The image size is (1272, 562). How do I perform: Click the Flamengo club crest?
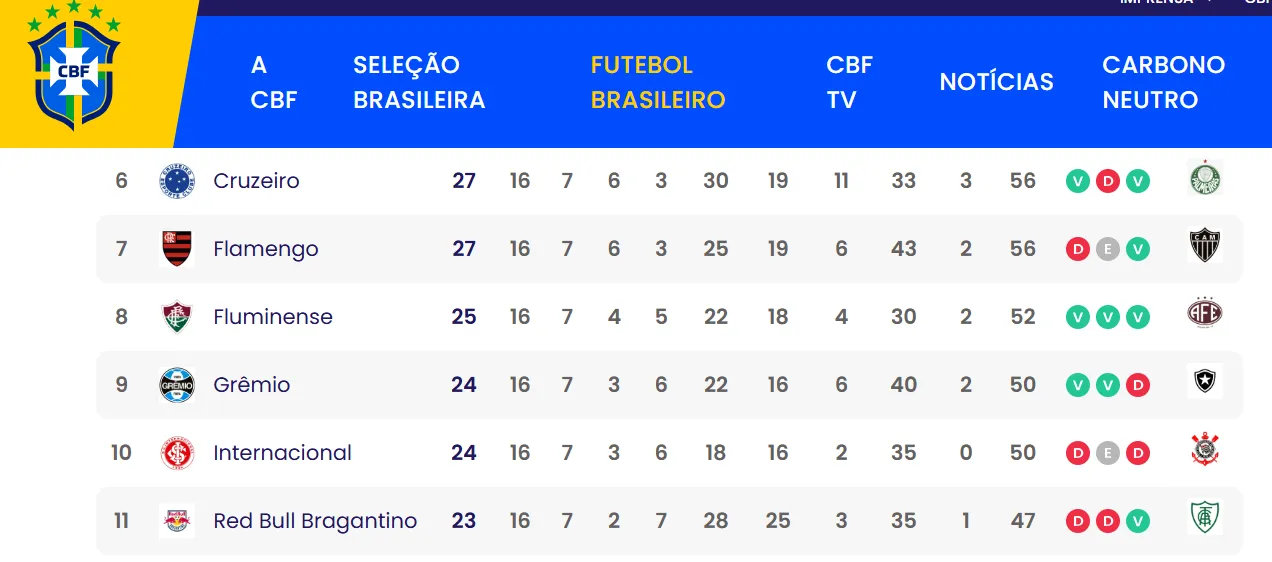[x=177, y=249]
